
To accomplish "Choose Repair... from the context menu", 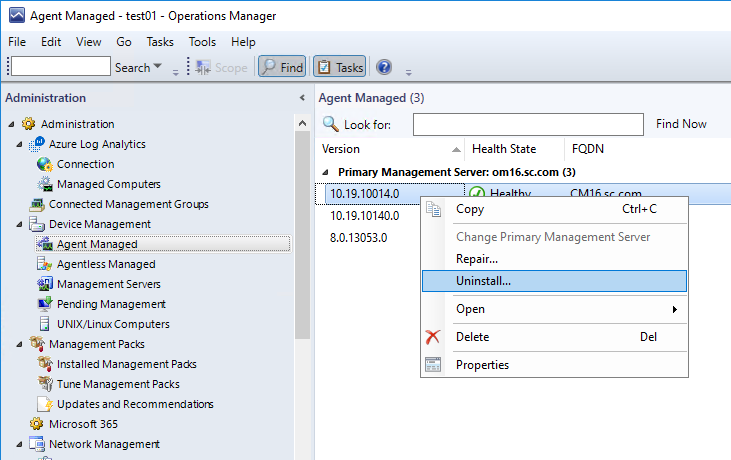I will coord(554,259).
